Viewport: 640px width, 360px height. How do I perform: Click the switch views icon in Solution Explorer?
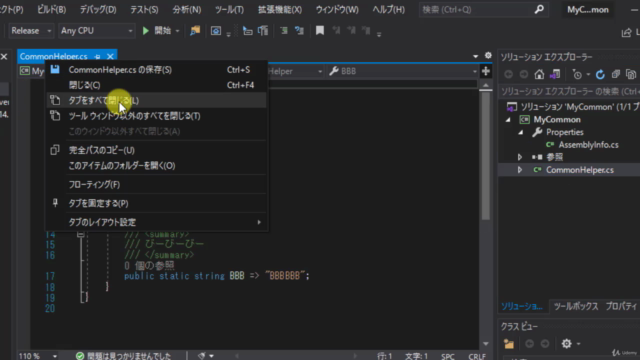pos(555,74)
